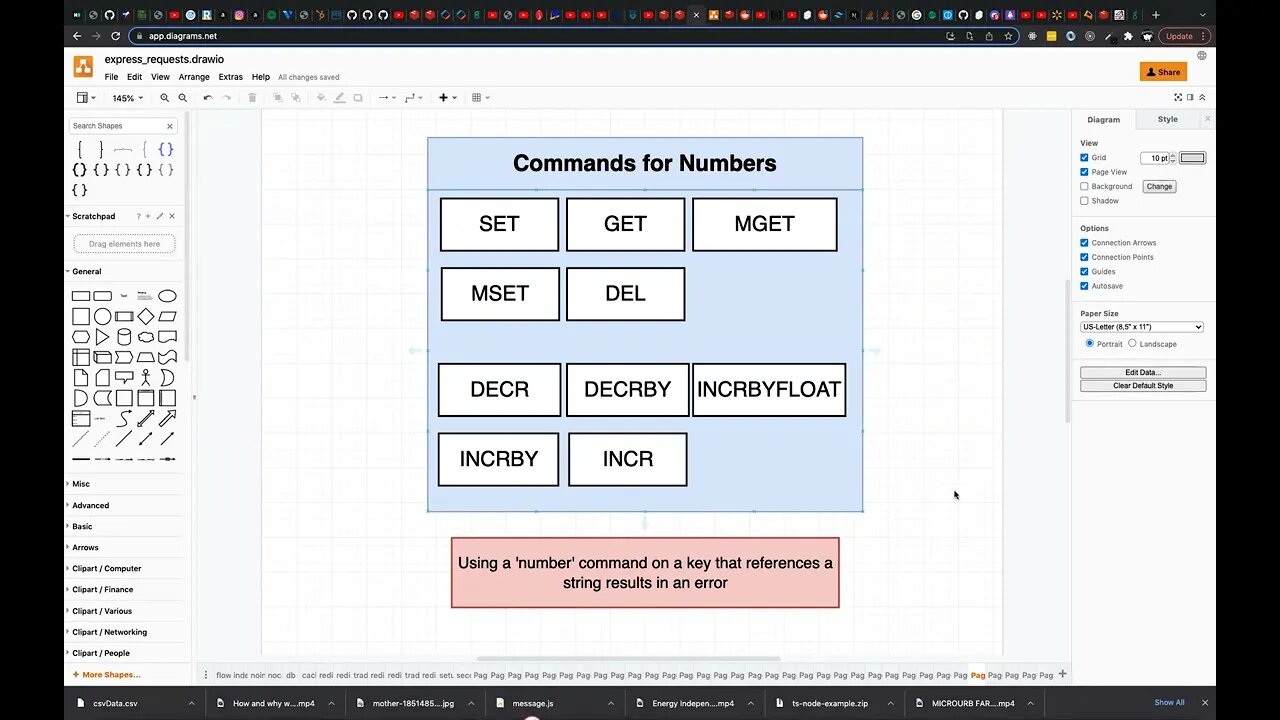Open the insert plus dropdown
The height and width of the screenshot is (720, 1280).
tap(447, 98)
